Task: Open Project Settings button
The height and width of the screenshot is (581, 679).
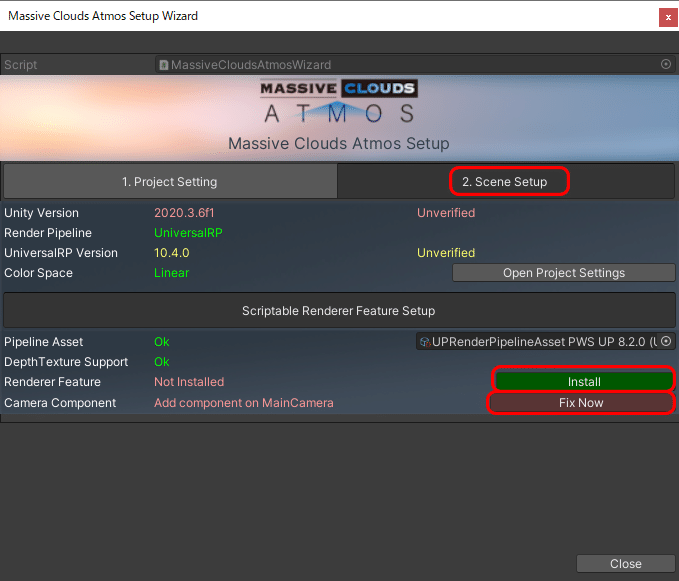Action: click(564, 273)
